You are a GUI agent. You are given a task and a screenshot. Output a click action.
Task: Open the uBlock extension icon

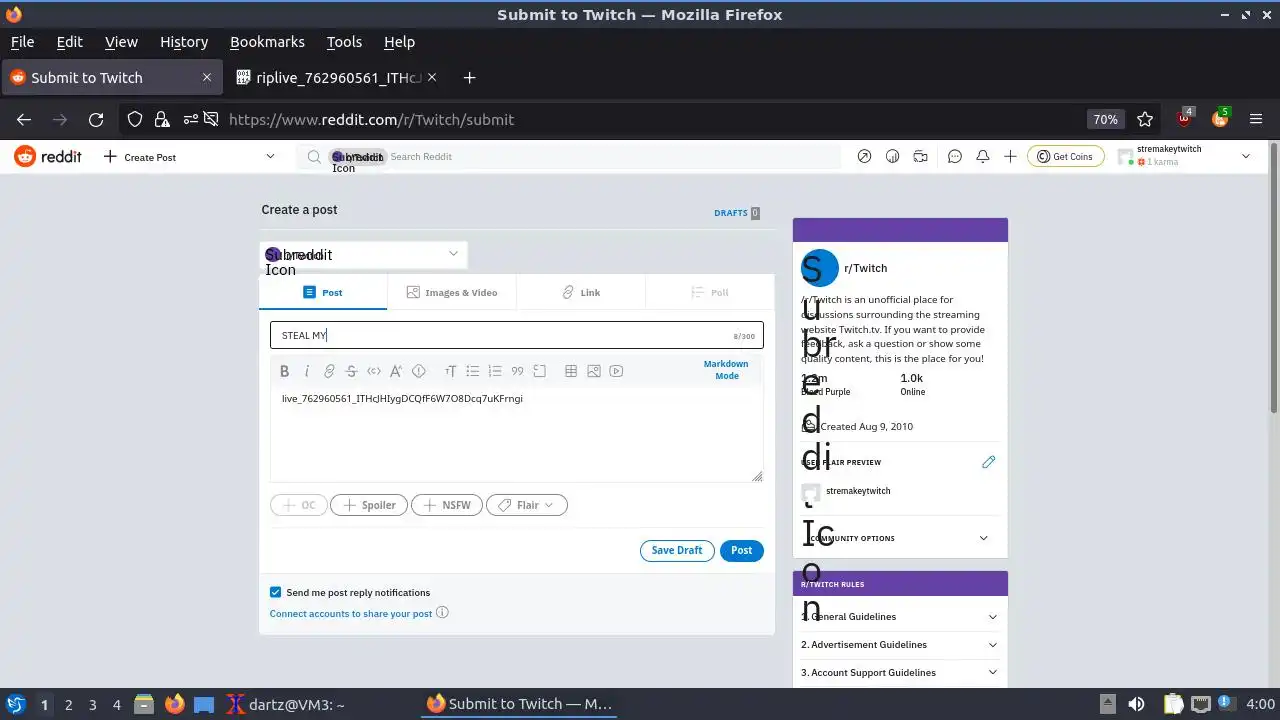click(1185, 118)
